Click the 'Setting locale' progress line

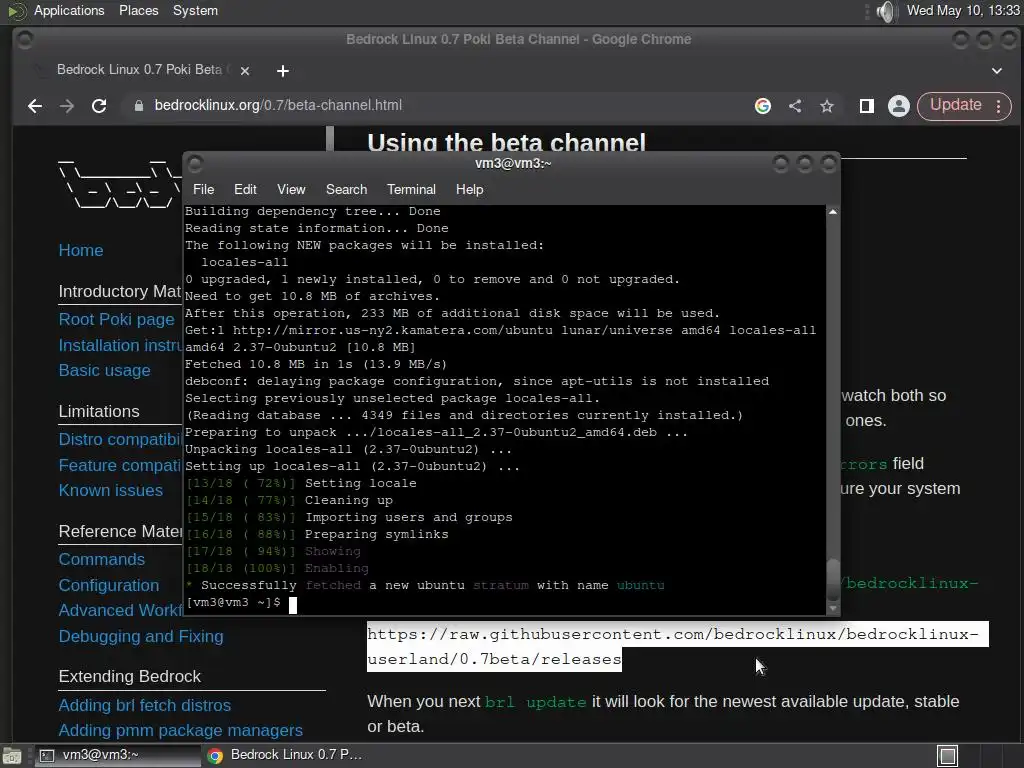click(x=301, y=483)
